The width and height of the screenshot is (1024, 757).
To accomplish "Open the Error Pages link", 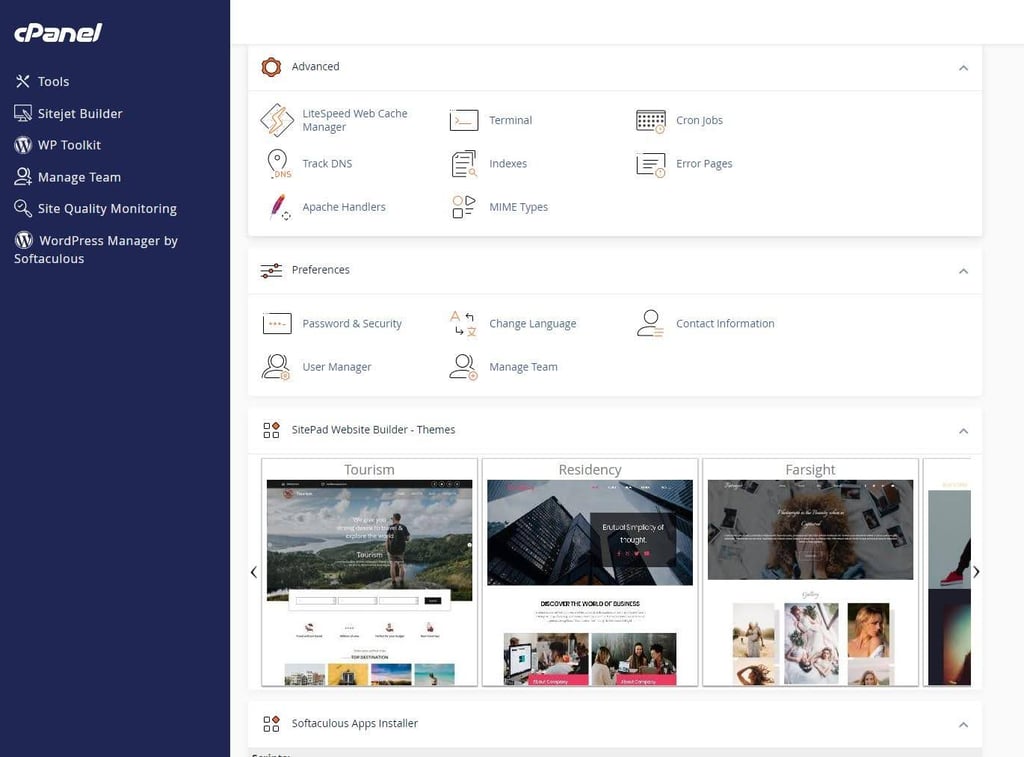I will tap(704, 163).
